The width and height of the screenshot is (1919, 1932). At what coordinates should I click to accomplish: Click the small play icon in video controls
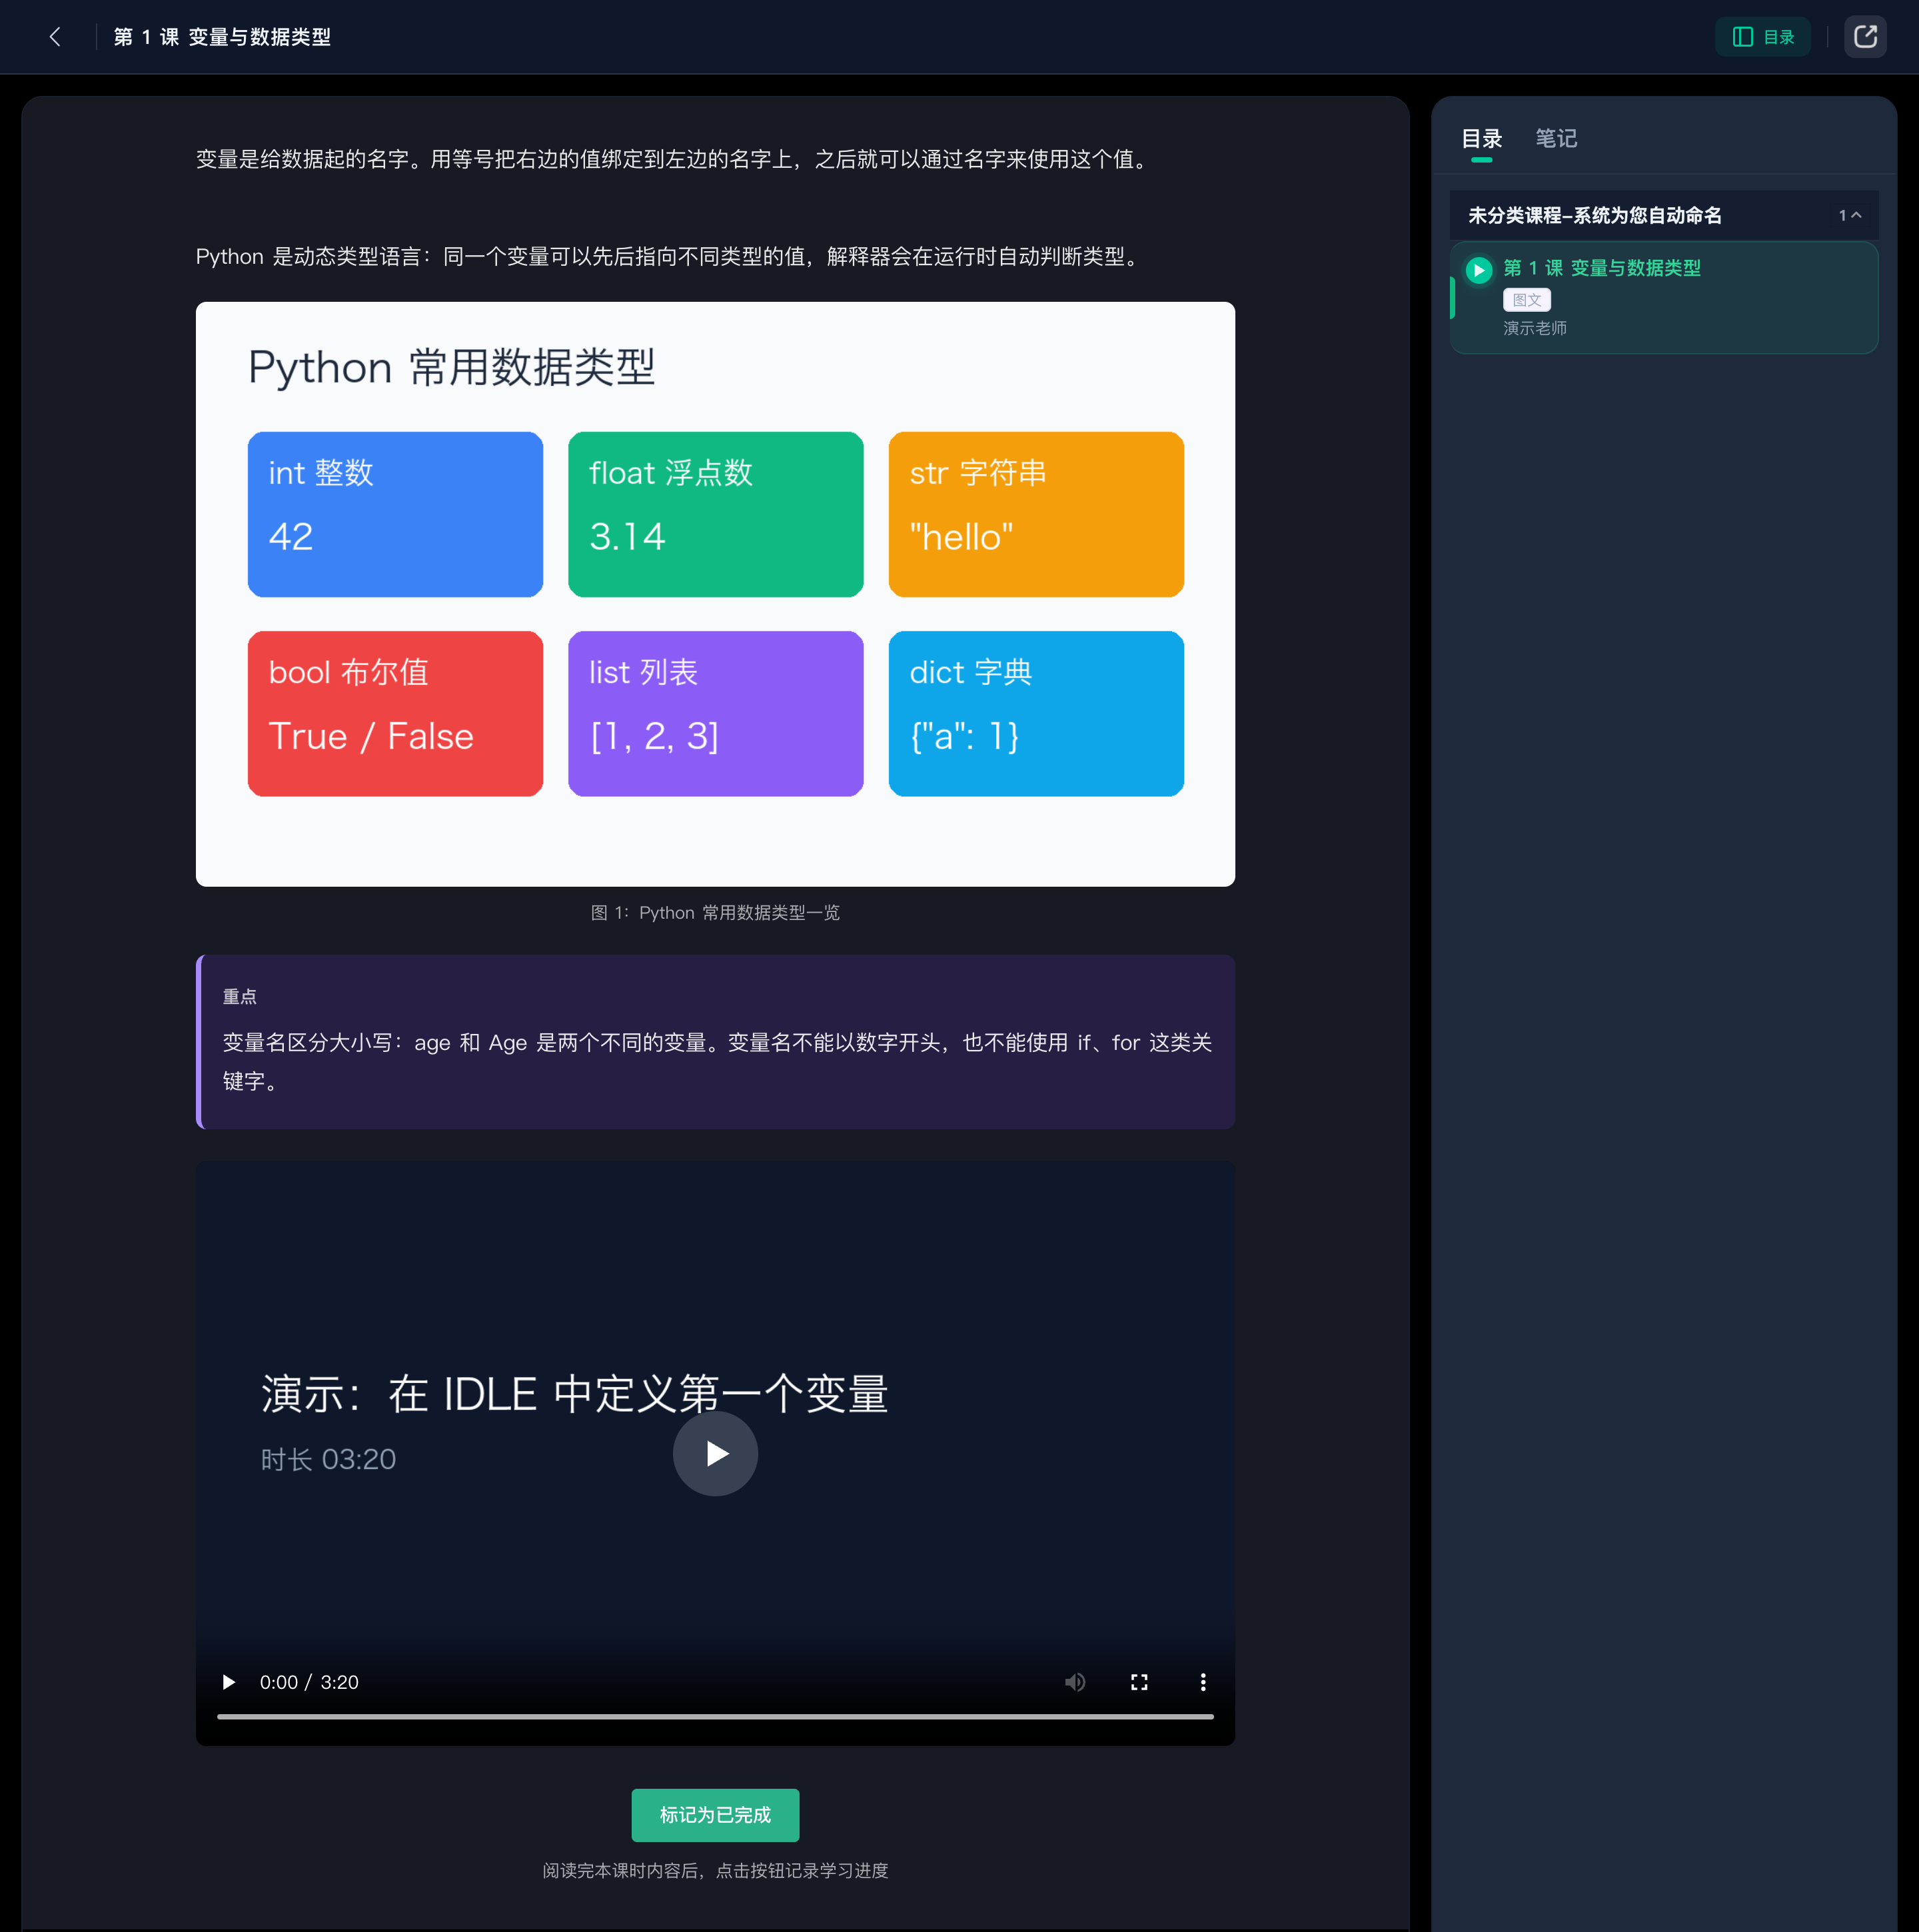point(228,1681)
